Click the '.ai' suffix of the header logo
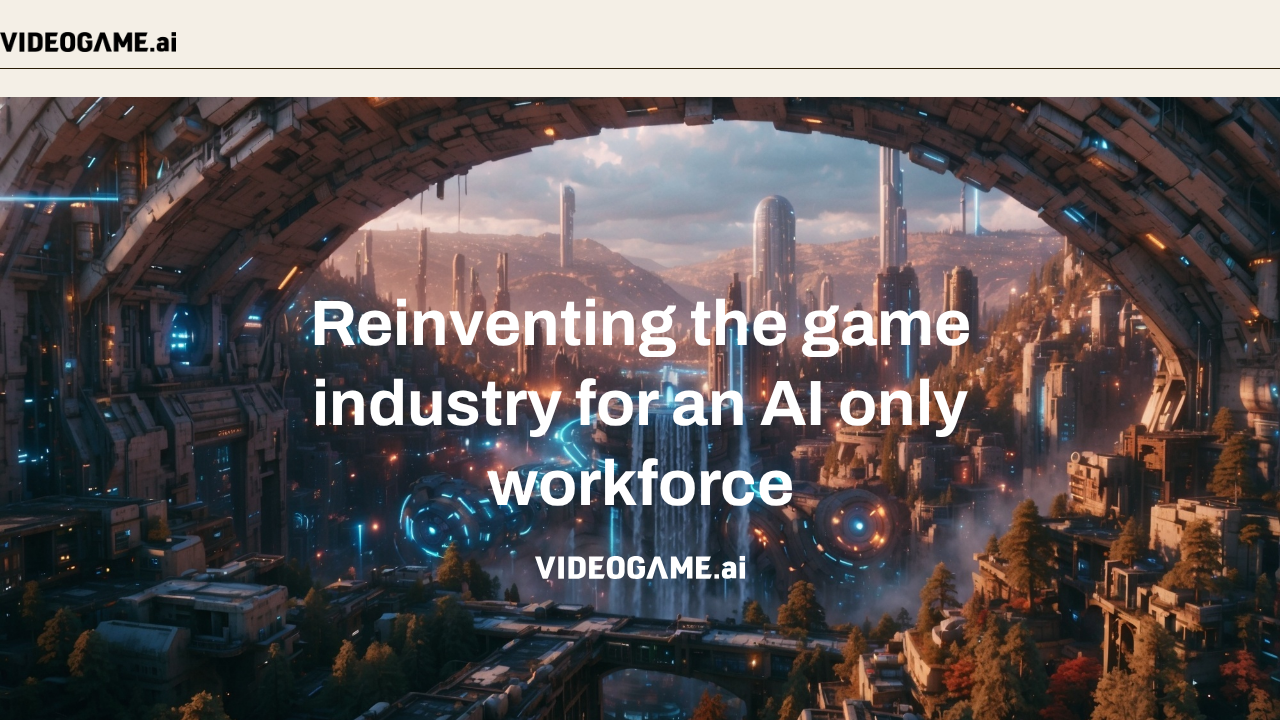The image size is (1280, 720). click(160, 42)
